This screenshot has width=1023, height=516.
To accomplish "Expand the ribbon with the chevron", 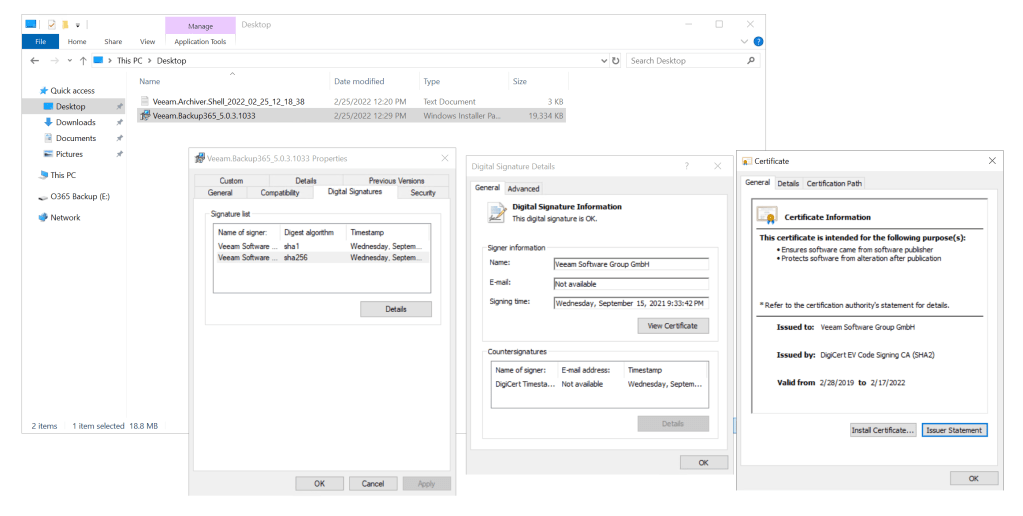I will tap(743, 41).
